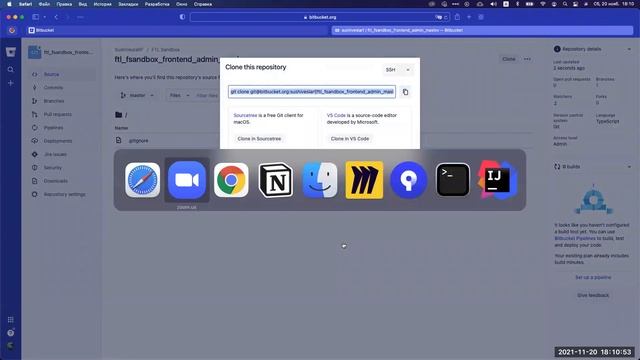Image resolution: width=640 pixels, height=360 pixels.
Task: Click the Safari share icon
Action: (457, 17)
